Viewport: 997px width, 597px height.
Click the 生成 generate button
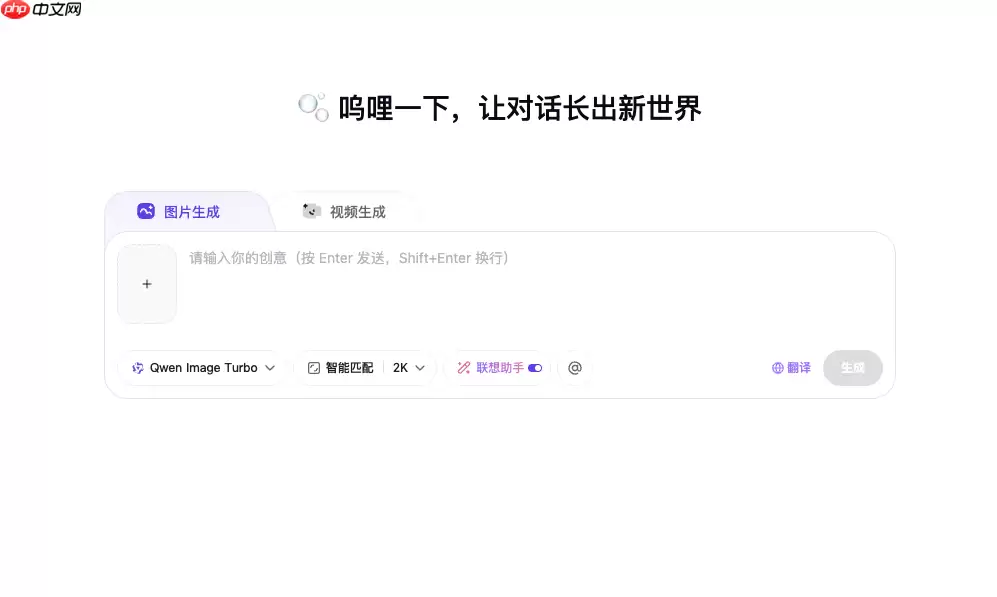(852, 368)
